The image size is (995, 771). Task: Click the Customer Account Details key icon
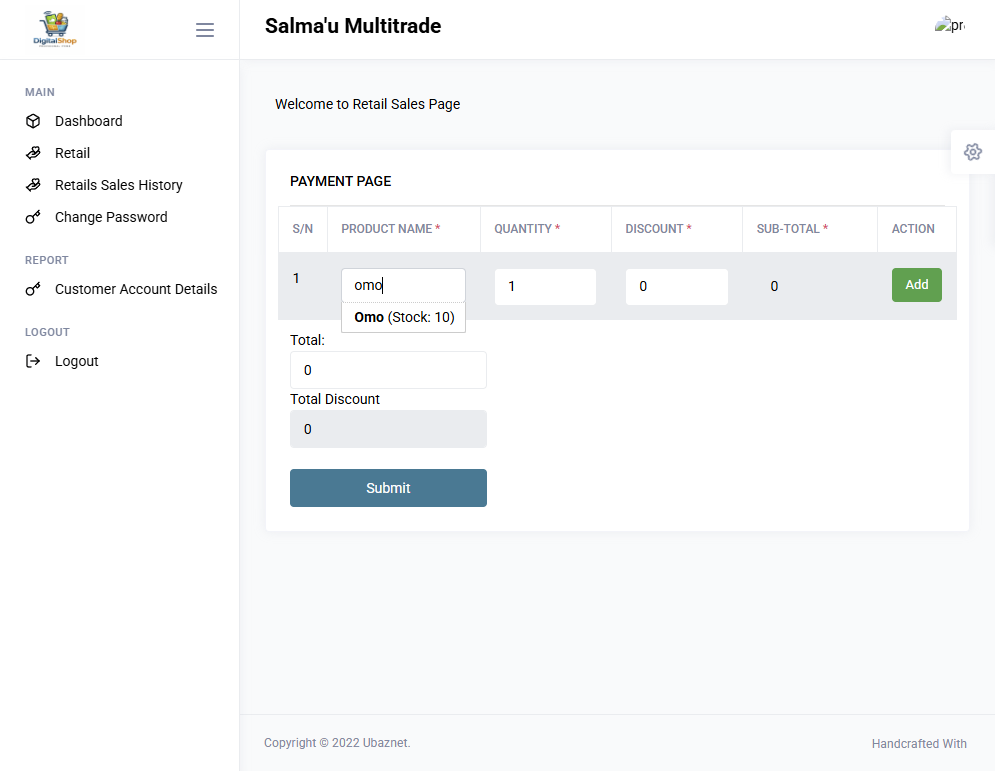(x=33, y=289)
